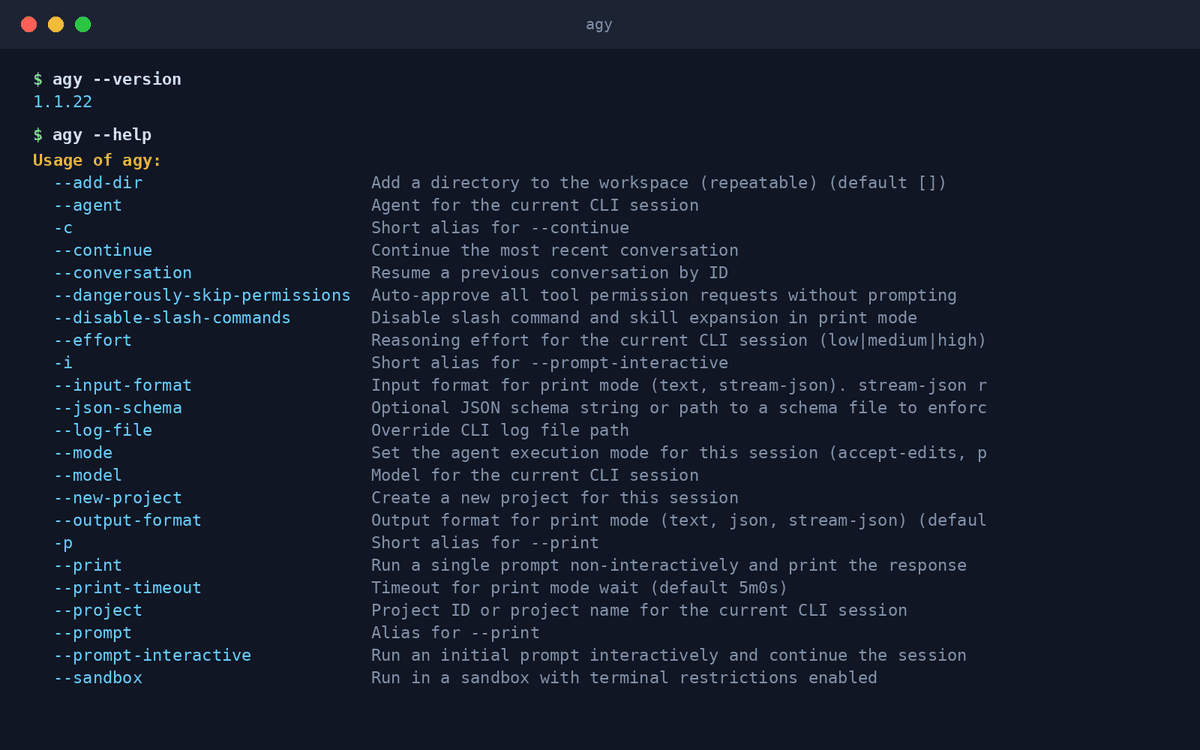Image resolution: width=1200 pixels, height=750 pixels.
Task: Click 'Timeout for print mode wait' description
Action: (580, 588)
